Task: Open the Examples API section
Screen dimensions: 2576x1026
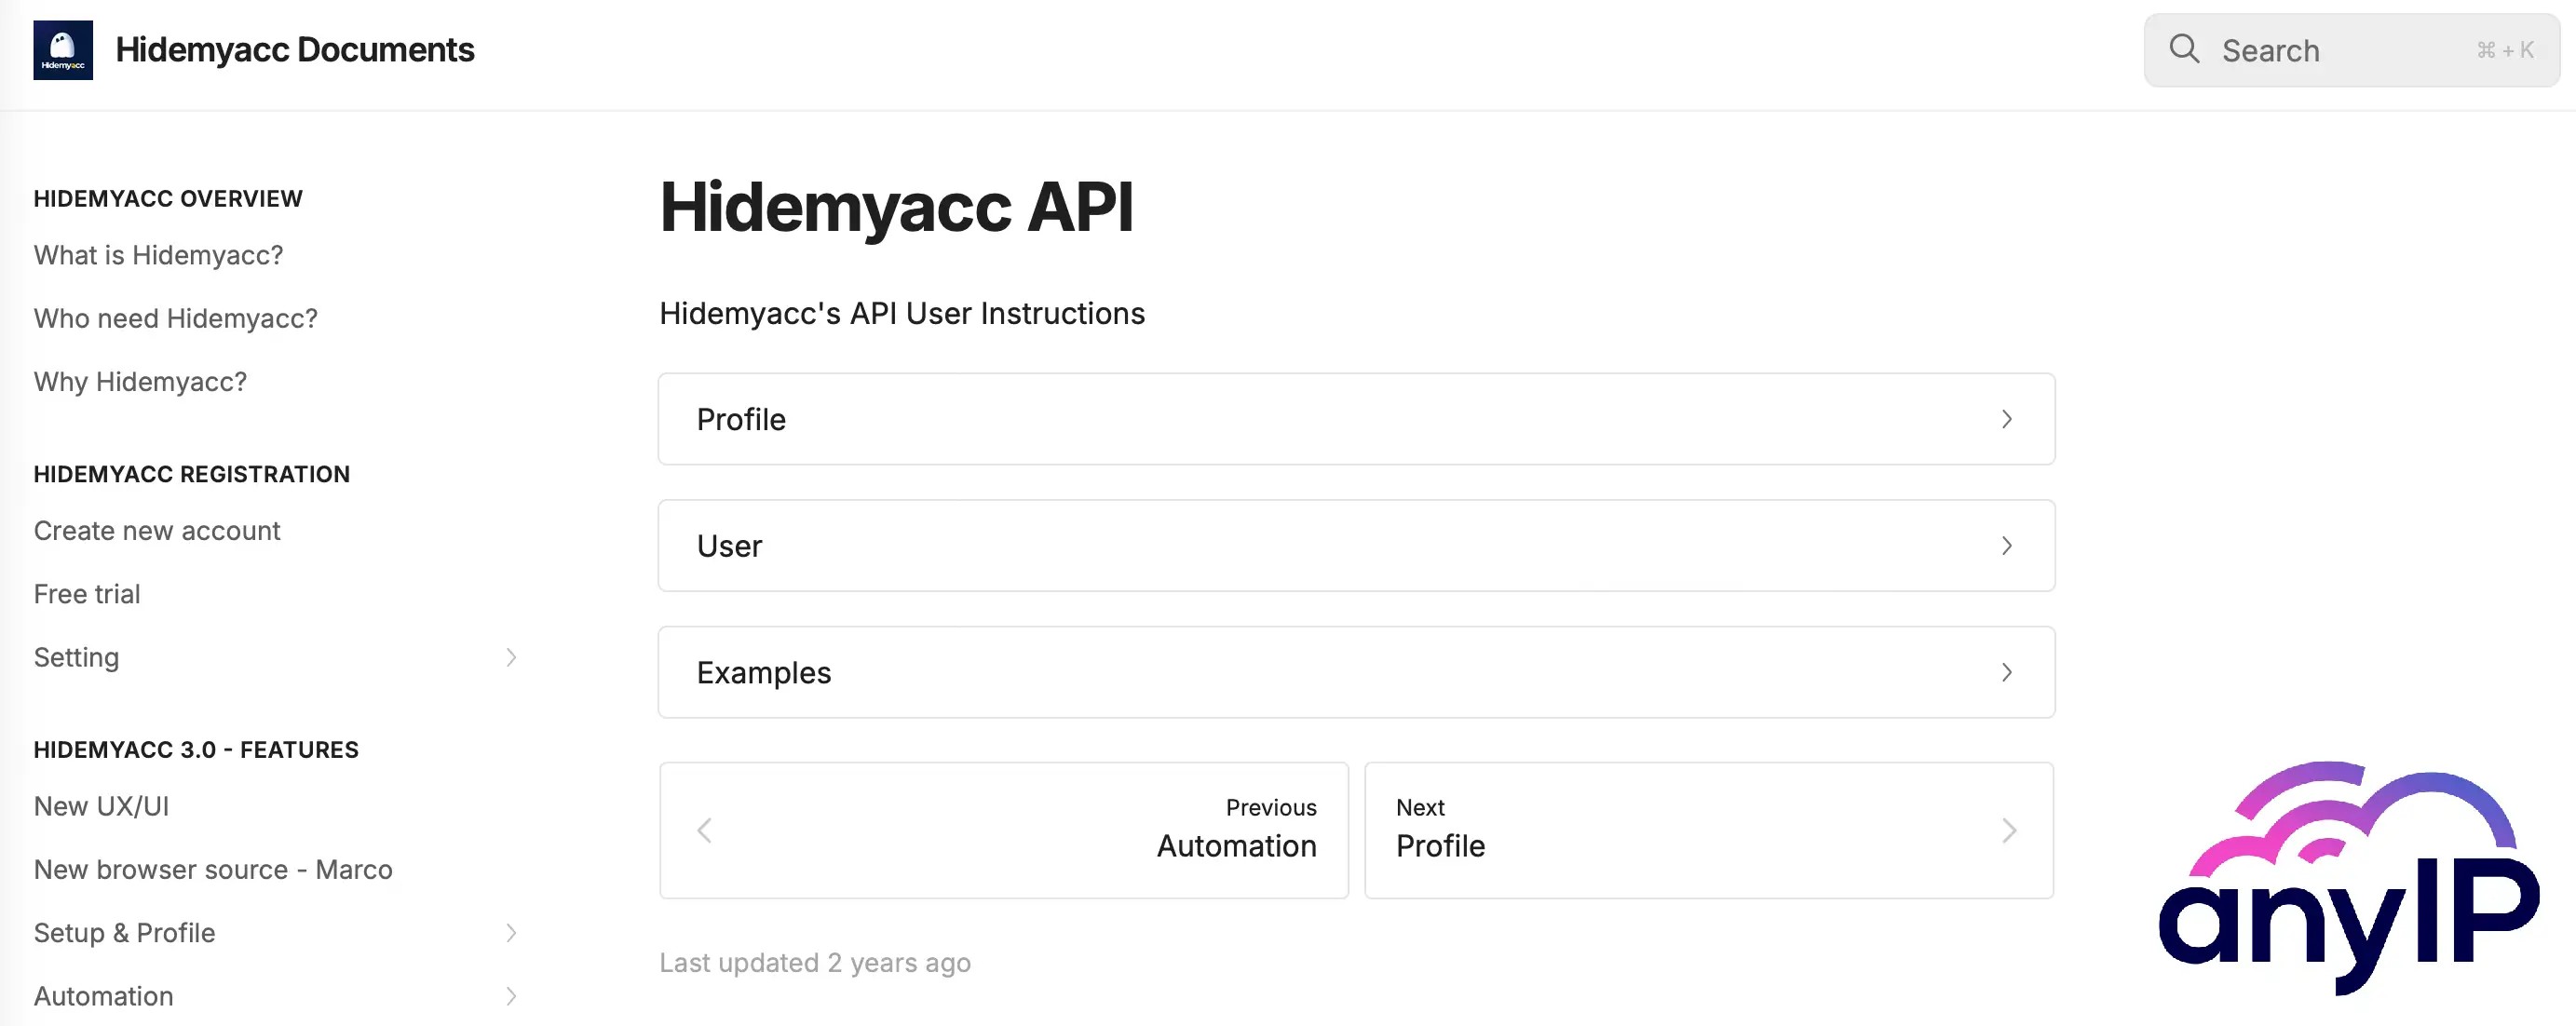Action: pos(1355,671)
